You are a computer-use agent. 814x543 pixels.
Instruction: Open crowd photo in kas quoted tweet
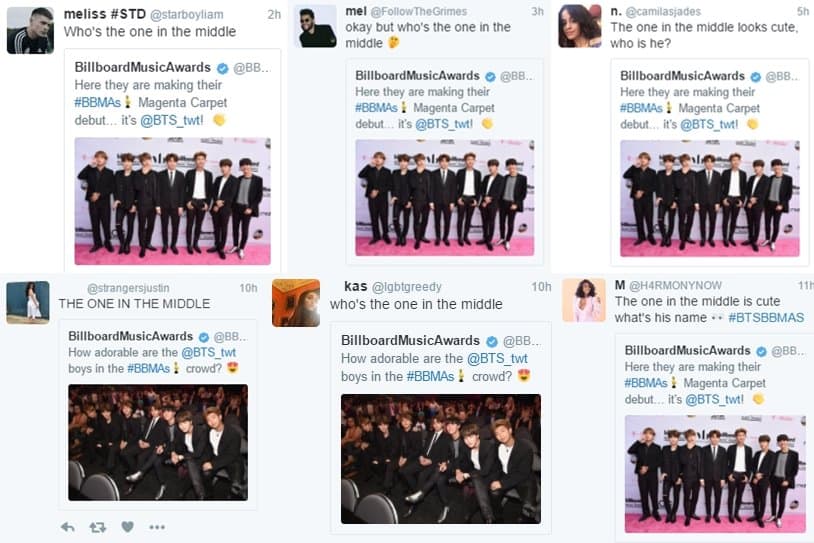(x=441, y=459)
